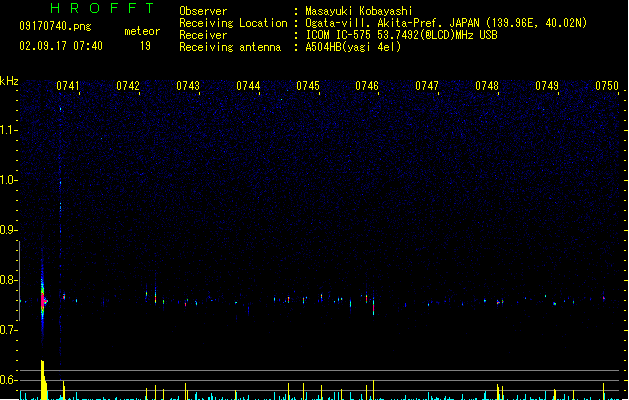Click the 0741 time marker

pyautogui.click(x=68, y=86)
